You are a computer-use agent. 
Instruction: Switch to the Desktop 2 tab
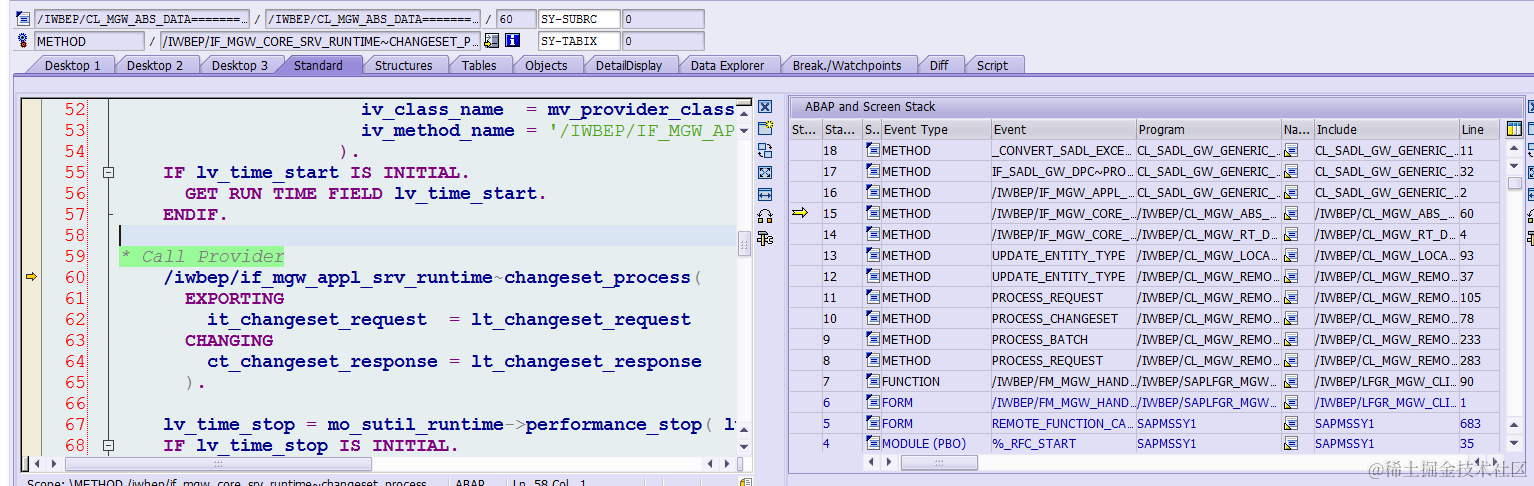click(x=155, y=65)
